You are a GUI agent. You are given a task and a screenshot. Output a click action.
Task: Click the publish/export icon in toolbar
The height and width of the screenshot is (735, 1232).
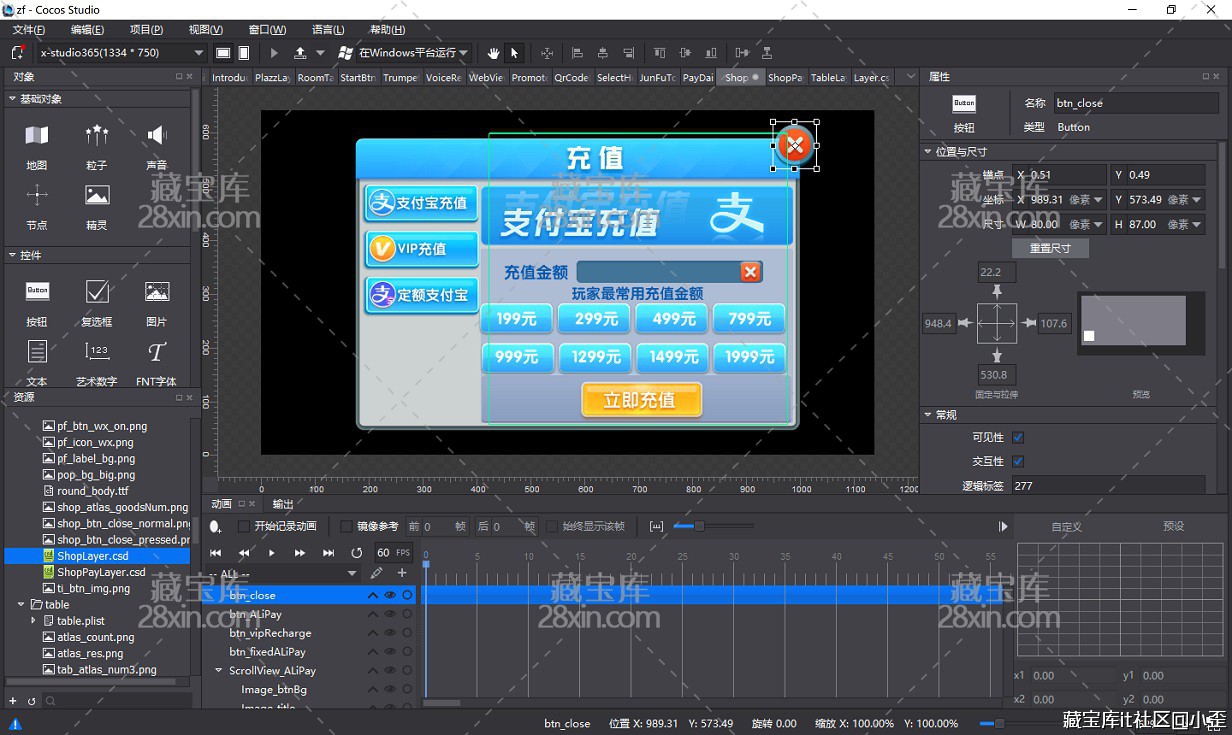click(x=300, y=53)
